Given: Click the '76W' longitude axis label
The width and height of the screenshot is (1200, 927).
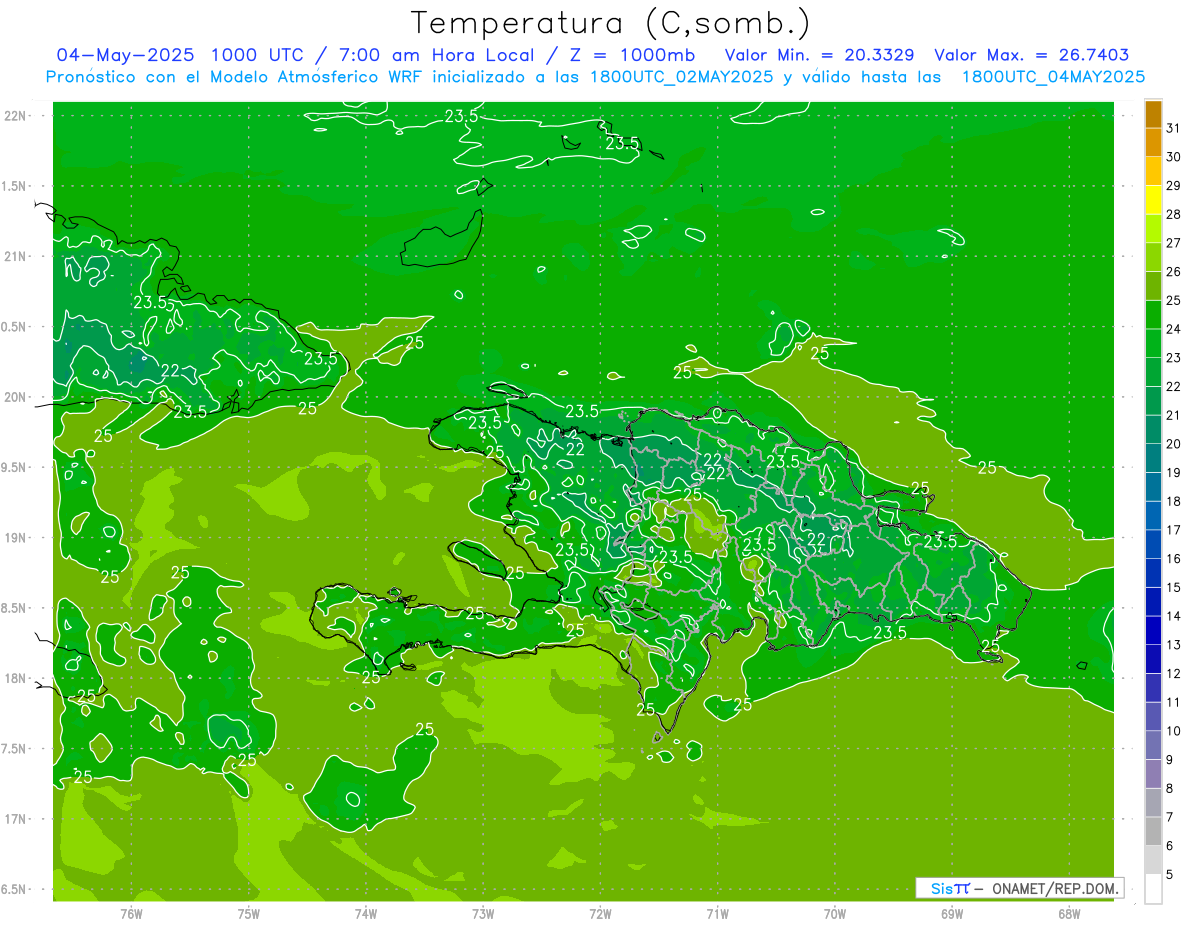Looking at the screenshot, I should pyautogui.click(x=131, y=914).
